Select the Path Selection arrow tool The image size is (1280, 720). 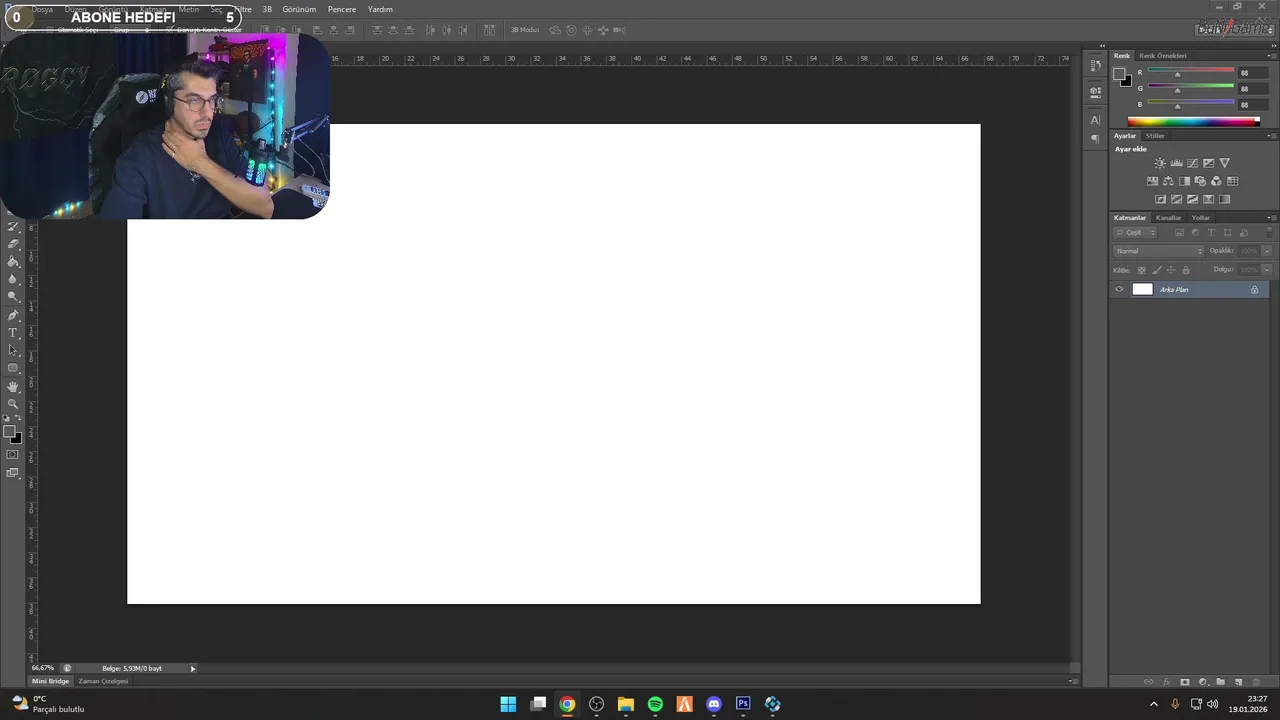pos(13,350)
